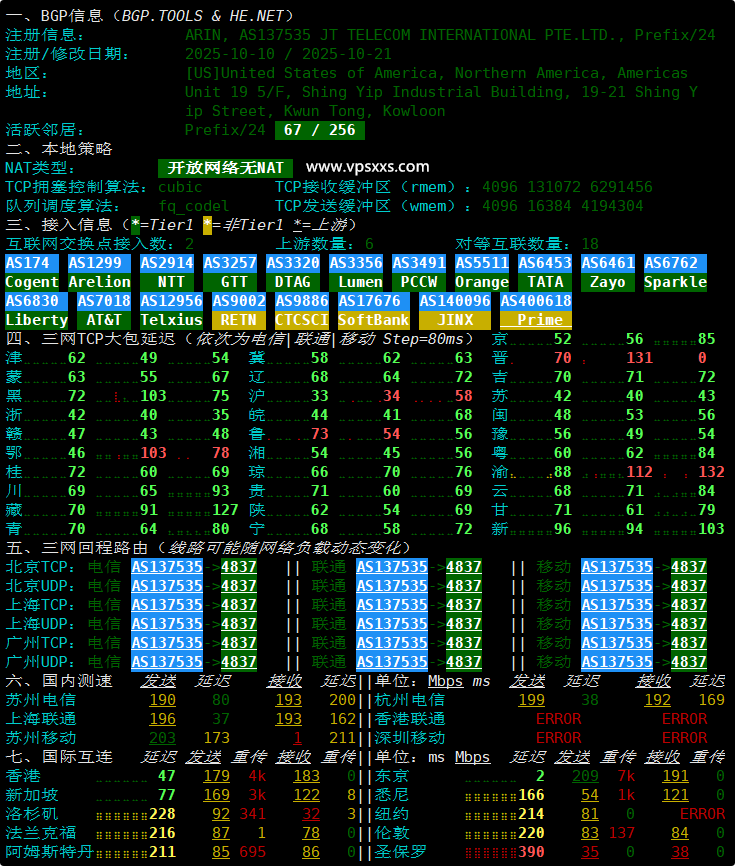
Task: Click the 新 province first latency 96
Action: (563, 529)
